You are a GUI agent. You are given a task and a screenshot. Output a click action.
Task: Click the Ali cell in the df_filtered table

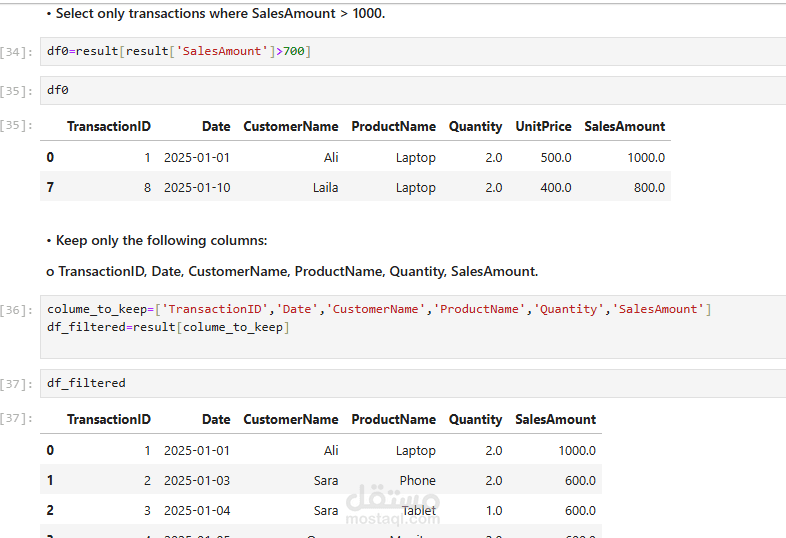[x=331, y=450]
